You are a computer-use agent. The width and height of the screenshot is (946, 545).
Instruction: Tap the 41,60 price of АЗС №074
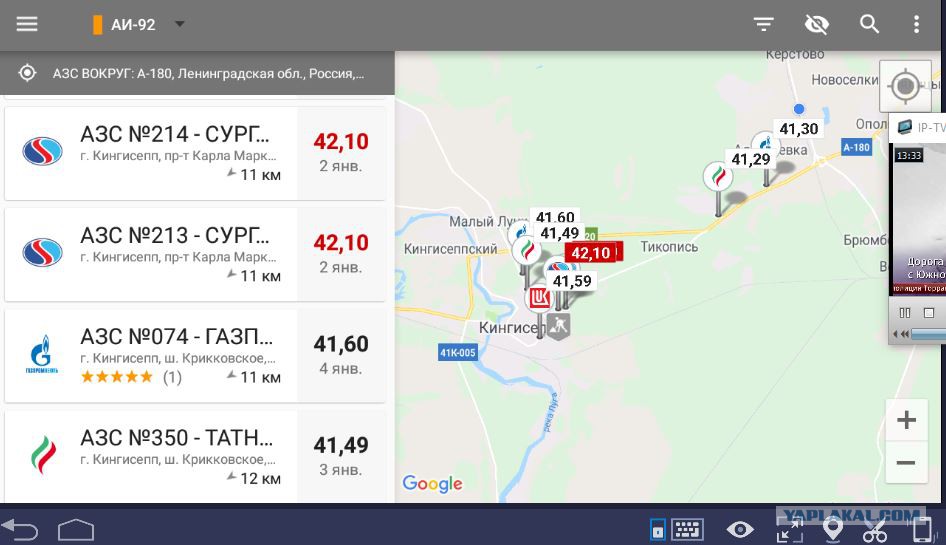pyautogui.click(x=341, y=344)
